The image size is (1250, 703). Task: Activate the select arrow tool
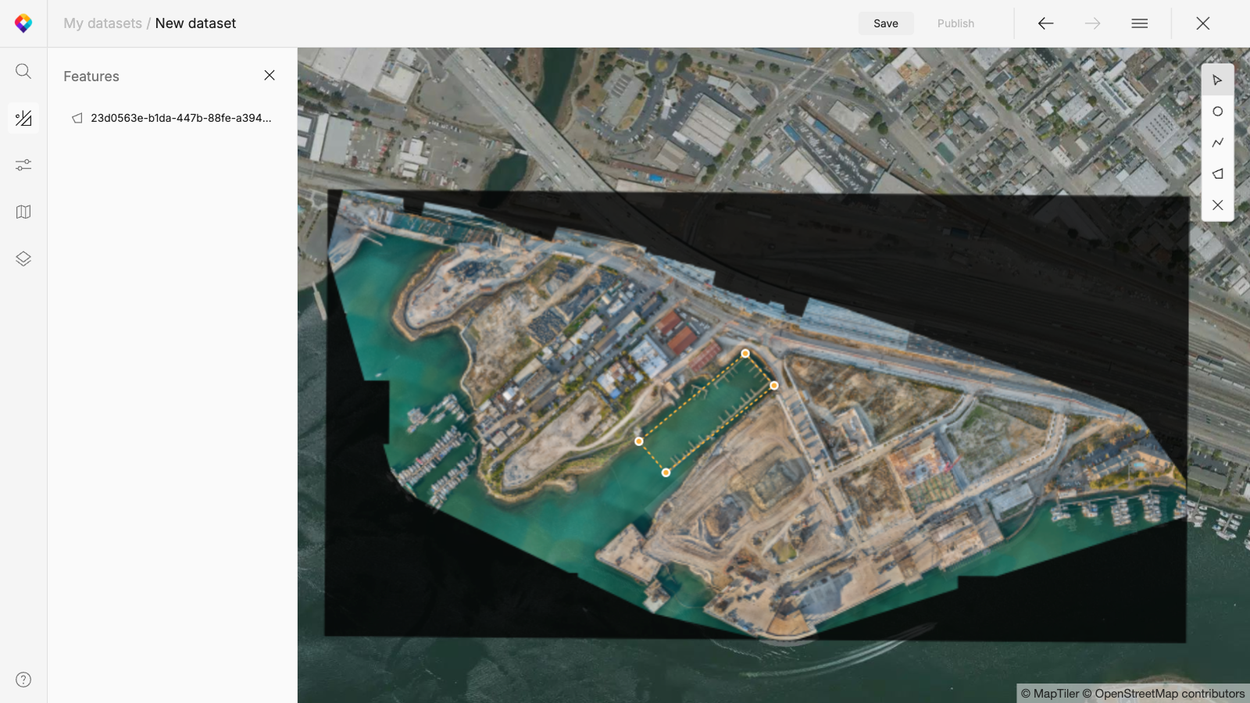[x=1217, y=79]
